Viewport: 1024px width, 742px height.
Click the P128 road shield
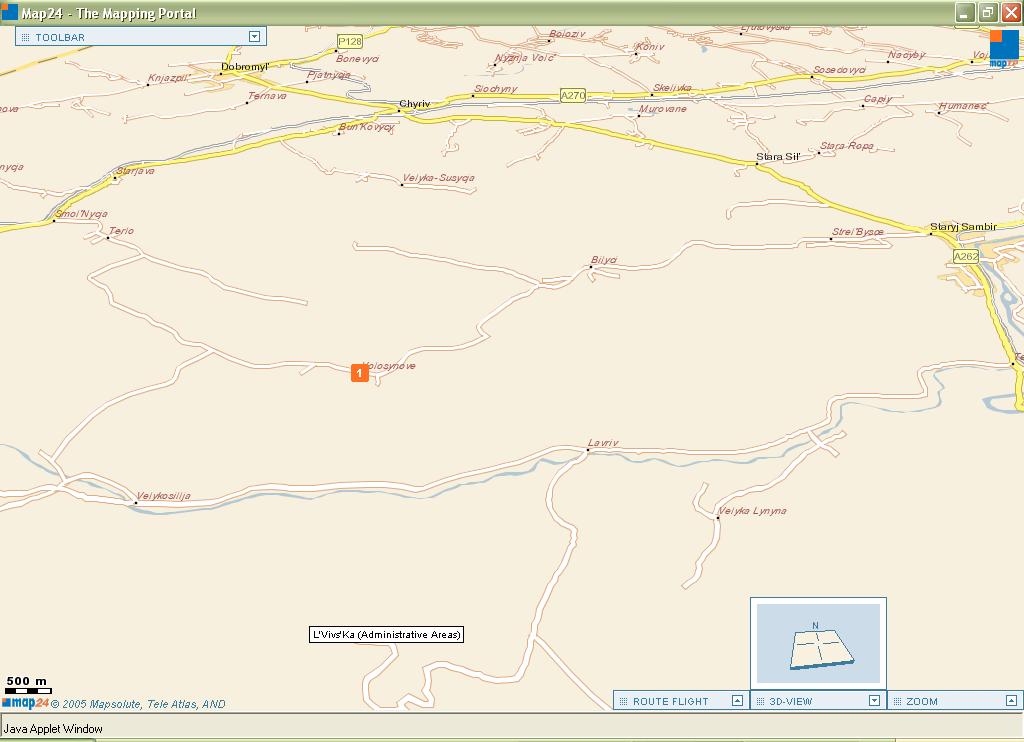coord(349,42)
